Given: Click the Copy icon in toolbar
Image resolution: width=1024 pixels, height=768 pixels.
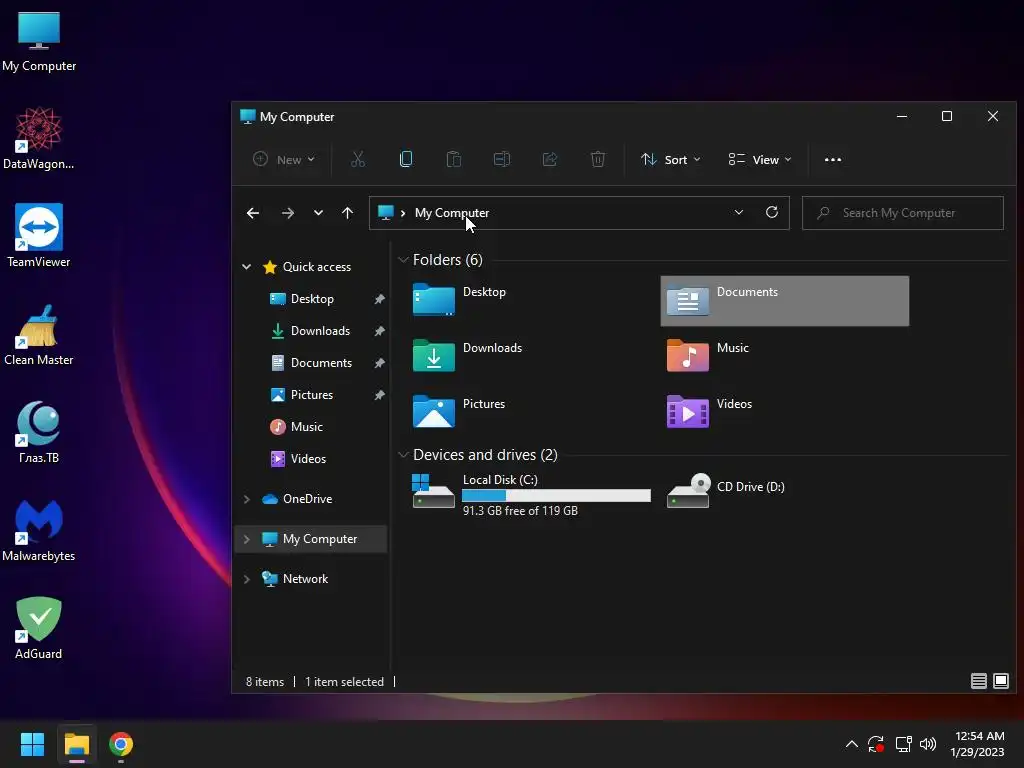Looking at the screenshot, I should click(406, 159).
